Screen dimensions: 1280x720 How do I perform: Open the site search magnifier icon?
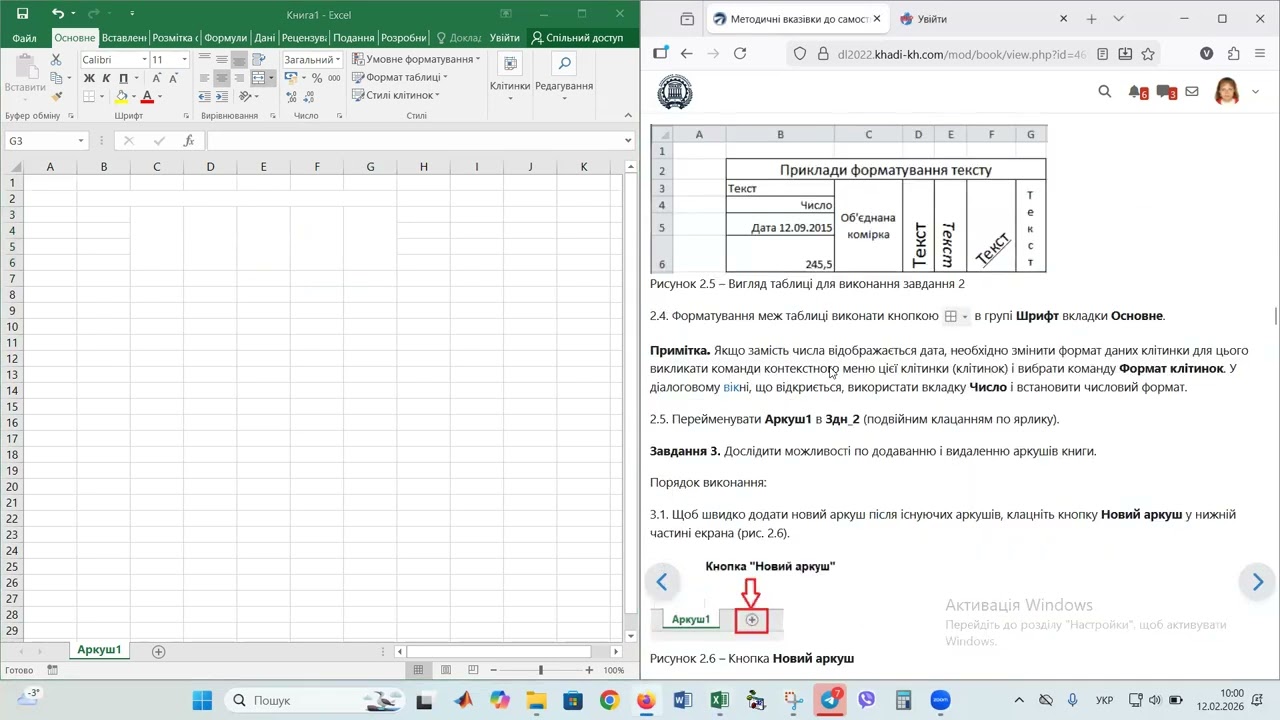tap(1105, 92)
